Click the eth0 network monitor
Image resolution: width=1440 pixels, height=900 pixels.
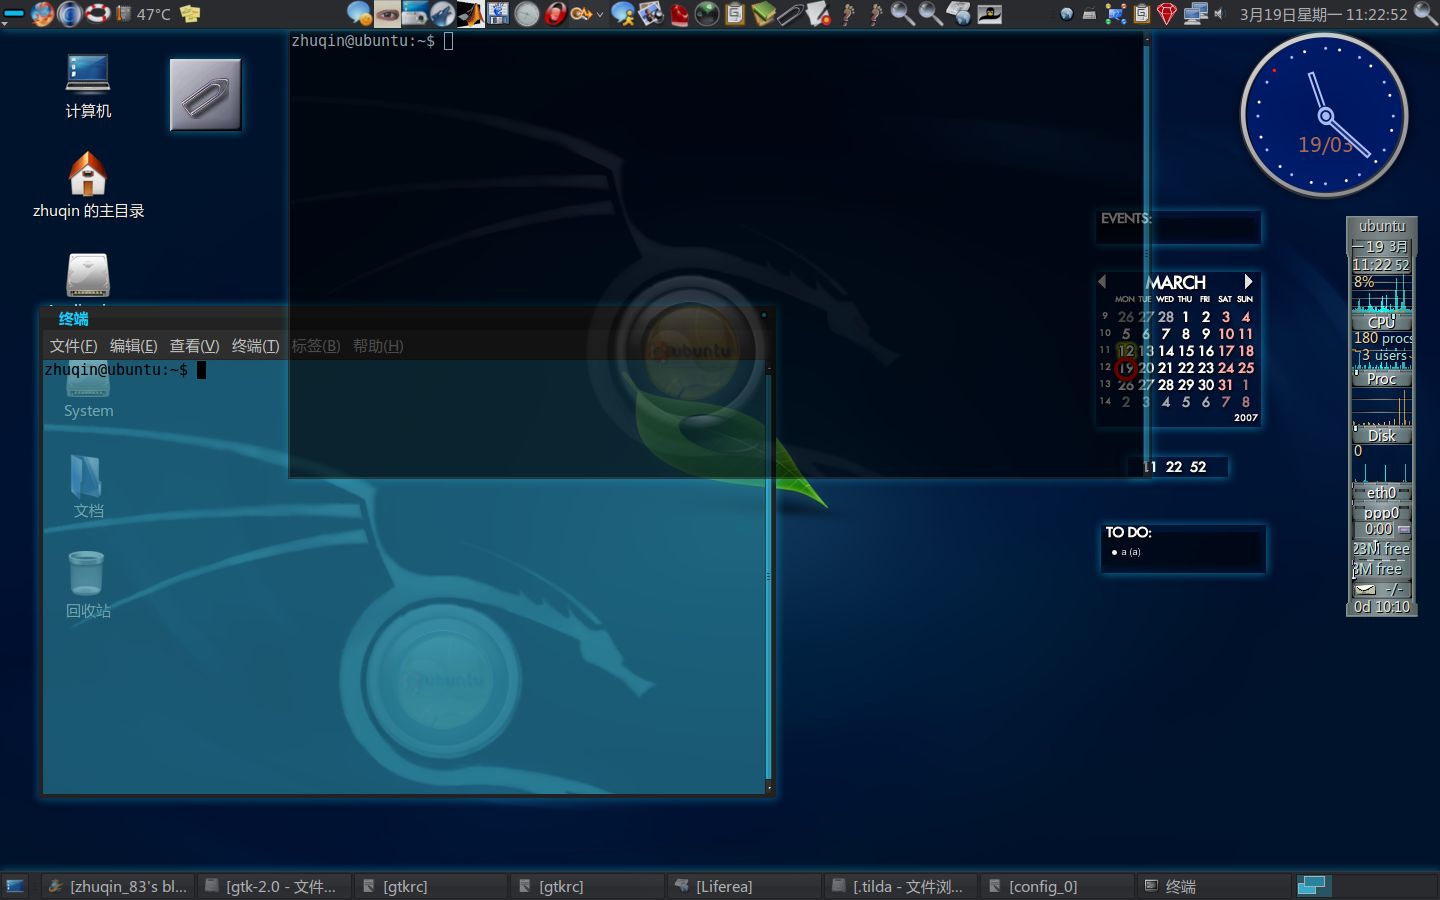coord(1381,493)
